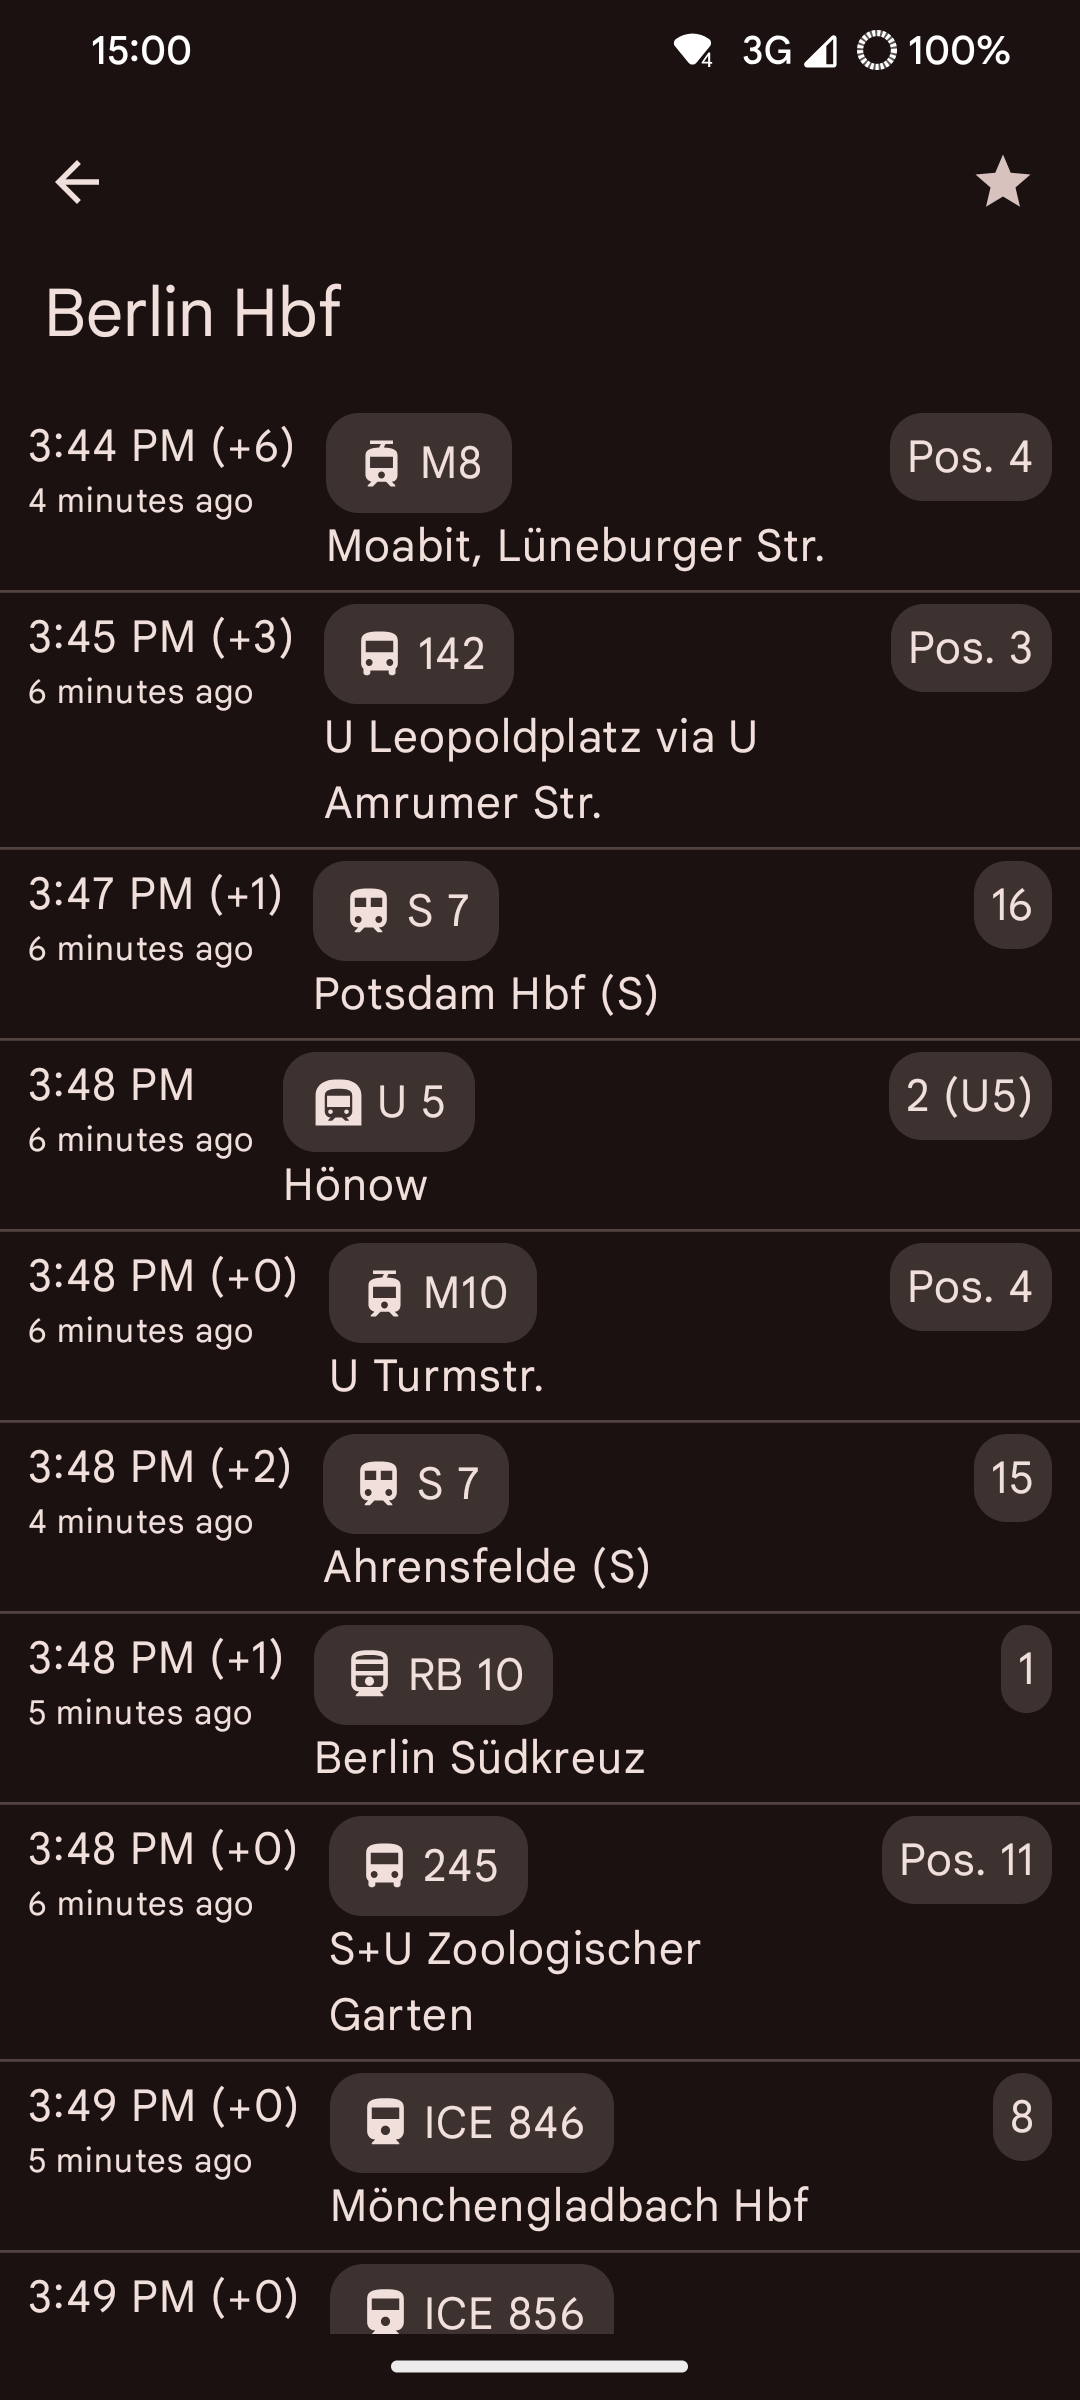The image size is (1080, 2400).
Task: Tap the ICE 846 train chip
Action: [472, 2123]
